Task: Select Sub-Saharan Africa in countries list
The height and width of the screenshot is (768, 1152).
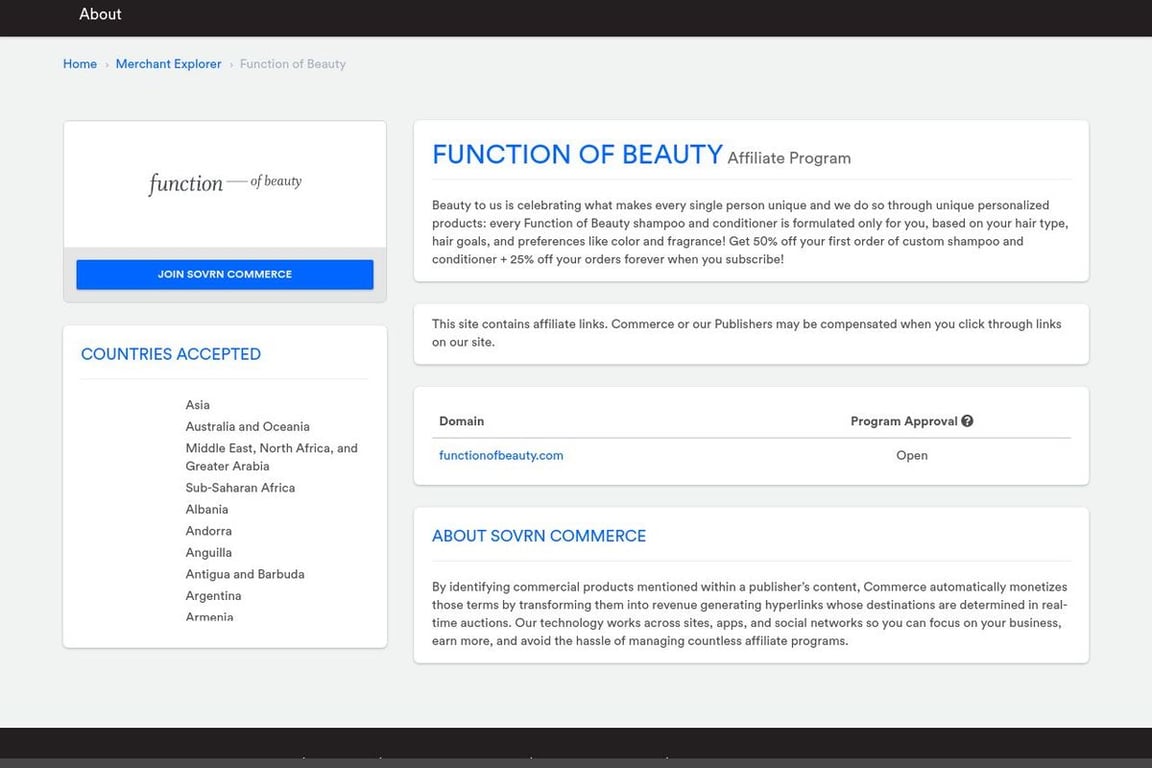Action: pos(240,488)
